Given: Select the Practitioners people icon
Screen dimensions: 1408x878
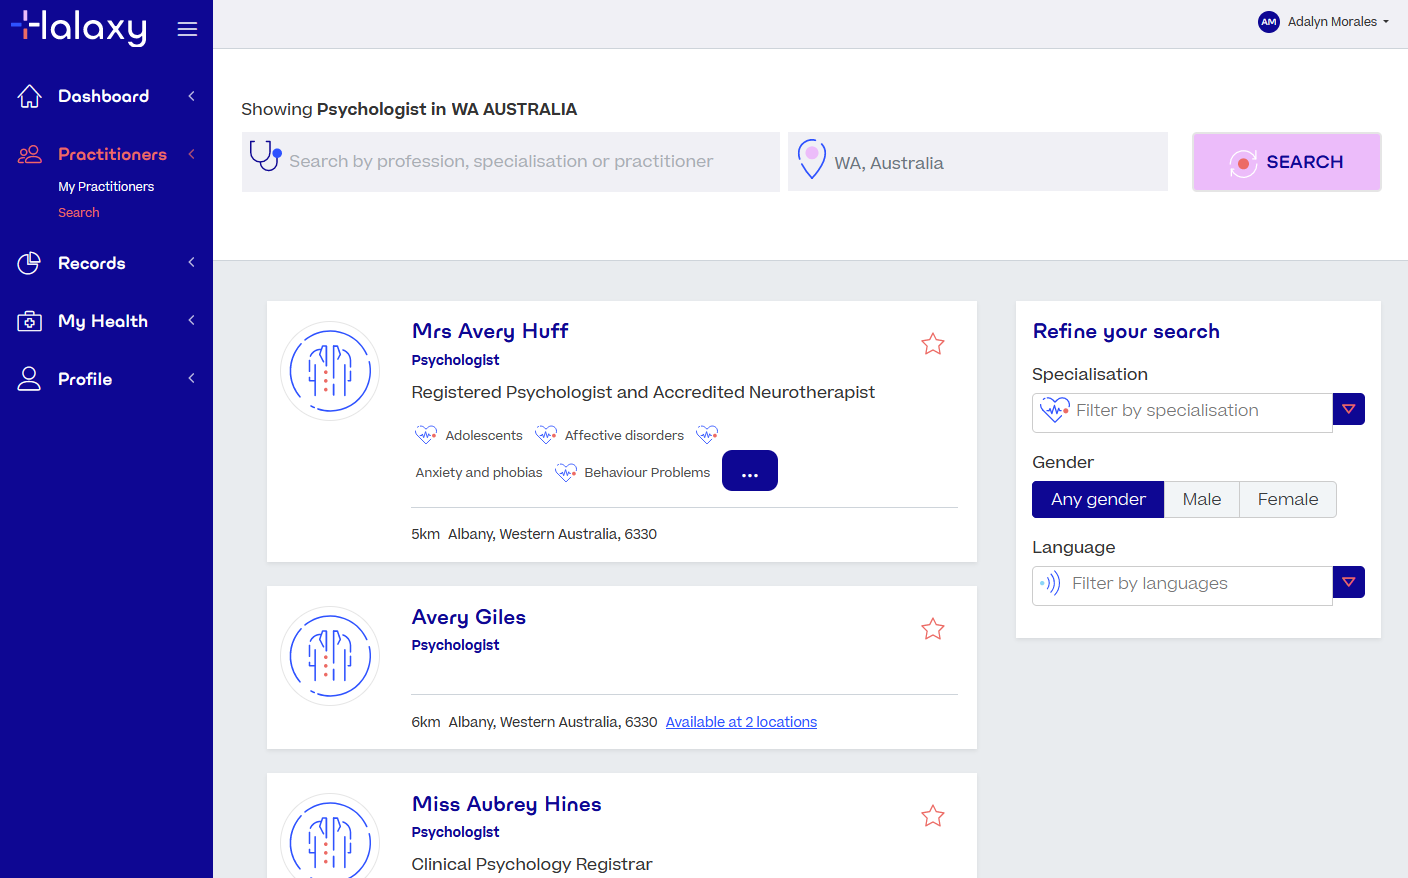Looking at the screenshot, I should [27, 154].
